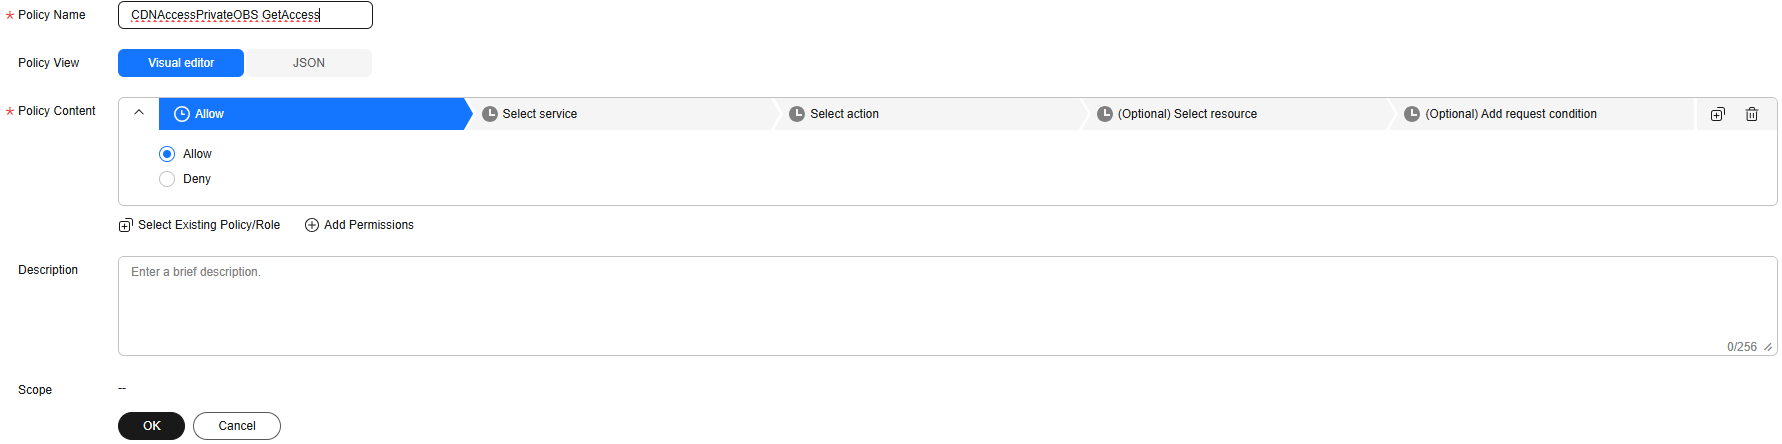Click clock icon in Select action step
The width and height of the screenshot is (1782, 444).
pos(797,114)
